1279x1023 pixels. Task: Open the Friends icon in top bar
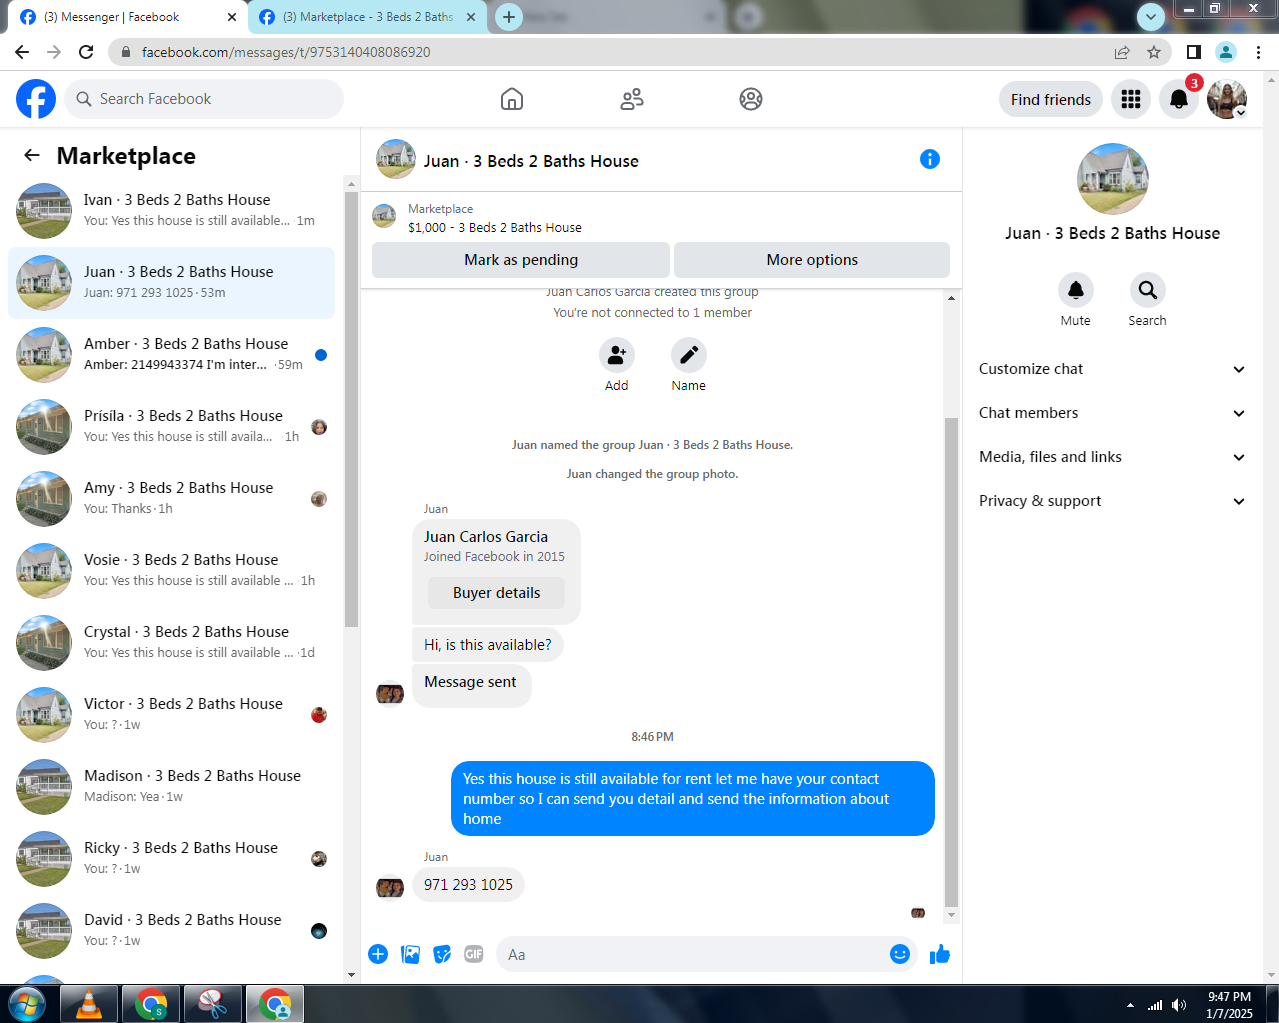tap(632, 99)
